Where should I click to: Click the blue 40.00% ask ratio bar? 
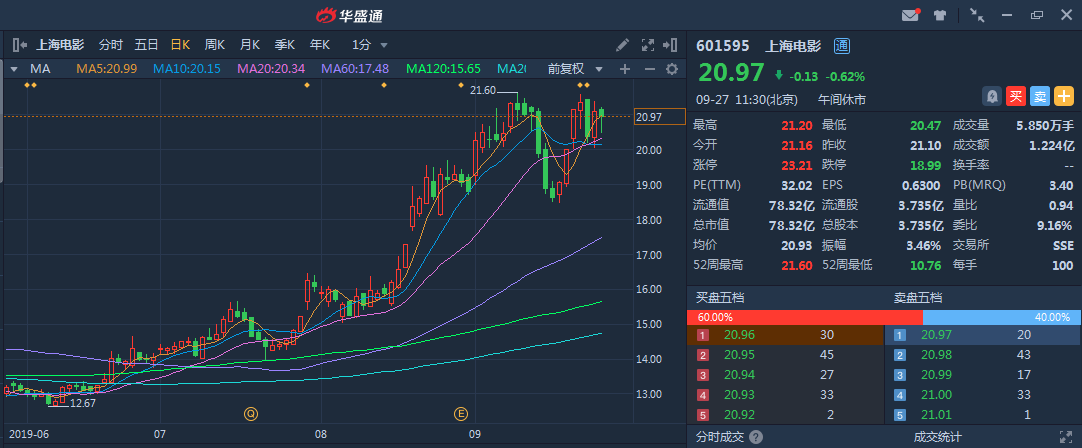[1001, 318]
